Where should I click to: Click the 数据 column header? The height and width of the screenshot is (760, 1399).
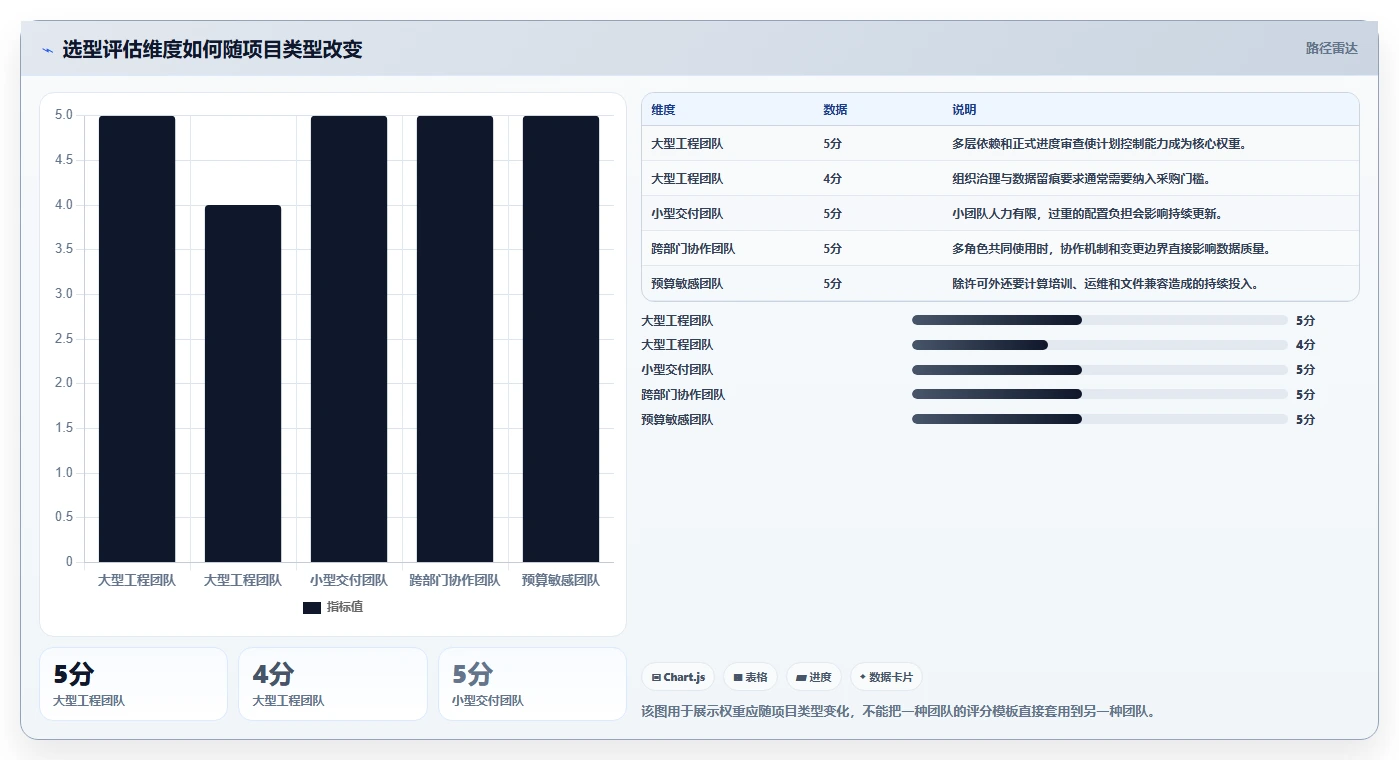[835, 110]
